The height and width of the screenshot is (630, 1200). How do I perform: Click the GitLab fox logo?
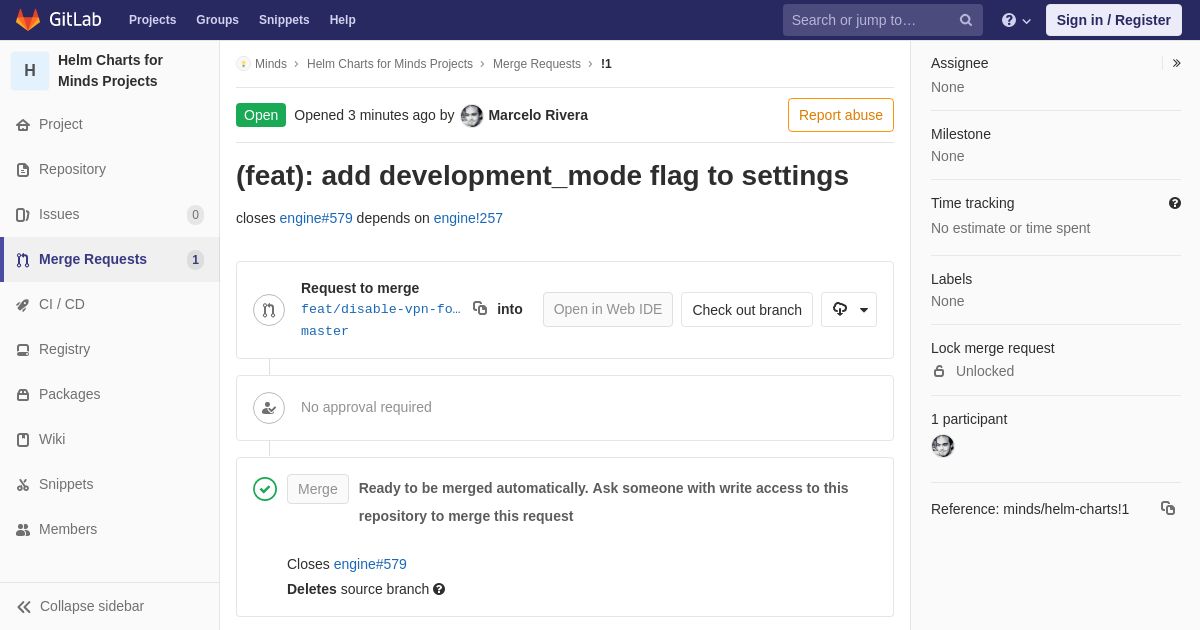pos(28,20)
